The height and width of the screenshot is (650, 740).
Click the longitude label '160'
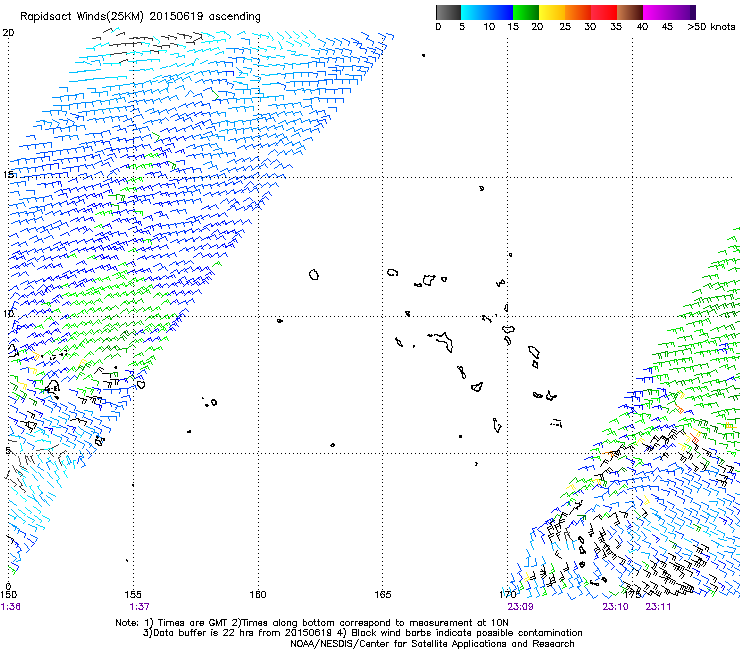point(258,594)
